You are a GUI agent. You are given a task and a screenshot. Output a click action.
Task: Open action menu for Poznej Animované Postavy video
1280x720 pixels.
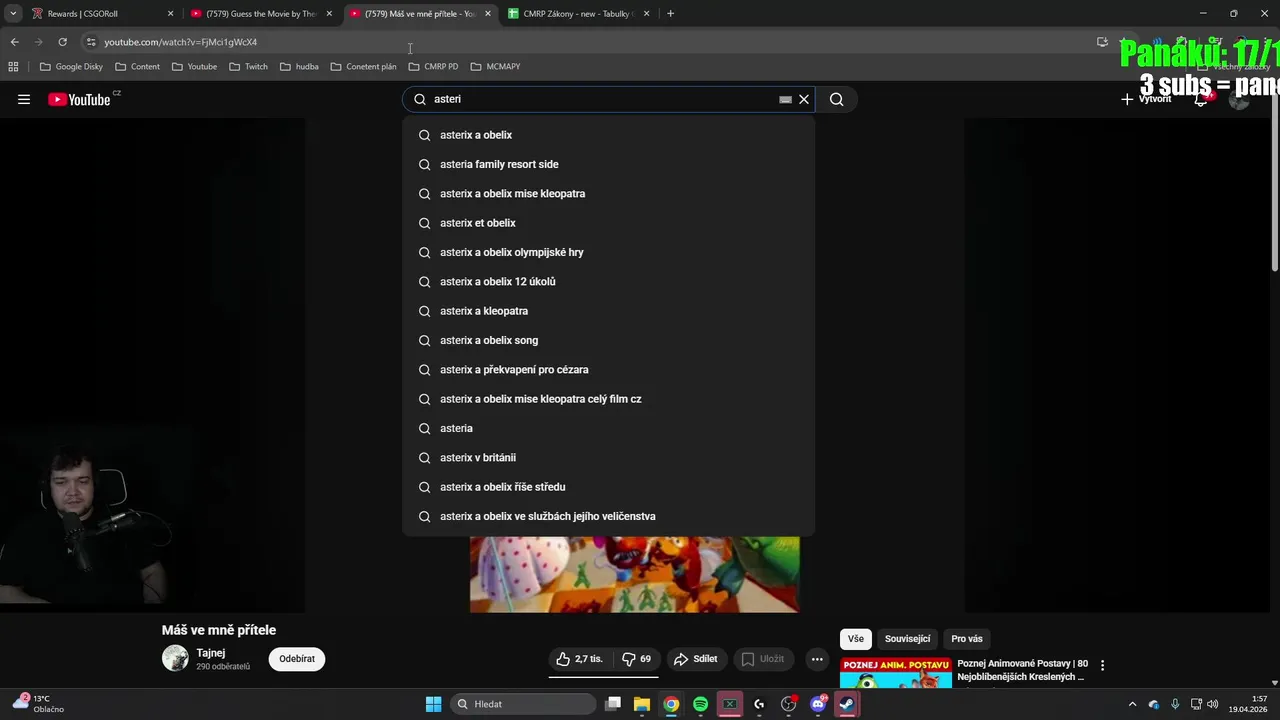[x=1102, y=665]
